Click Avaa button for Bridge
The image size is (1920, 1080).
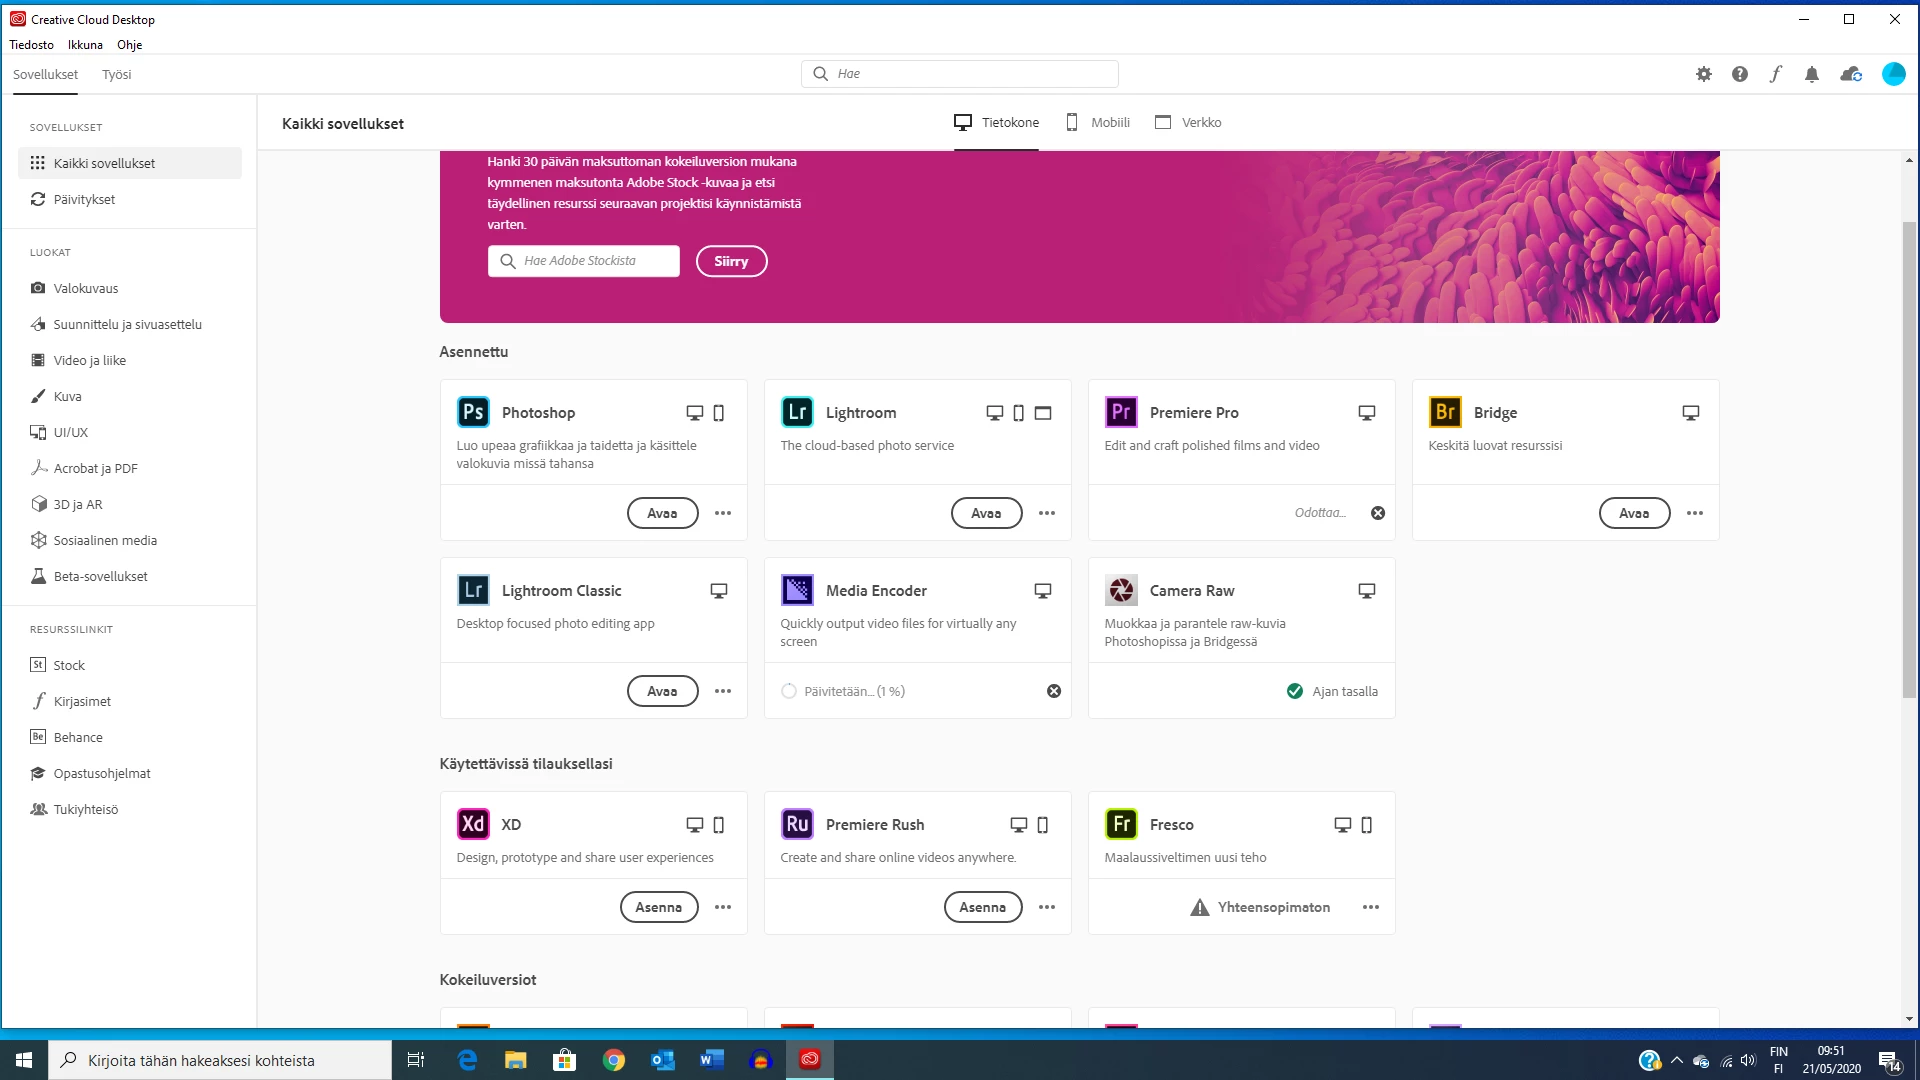click(1634, 513)
